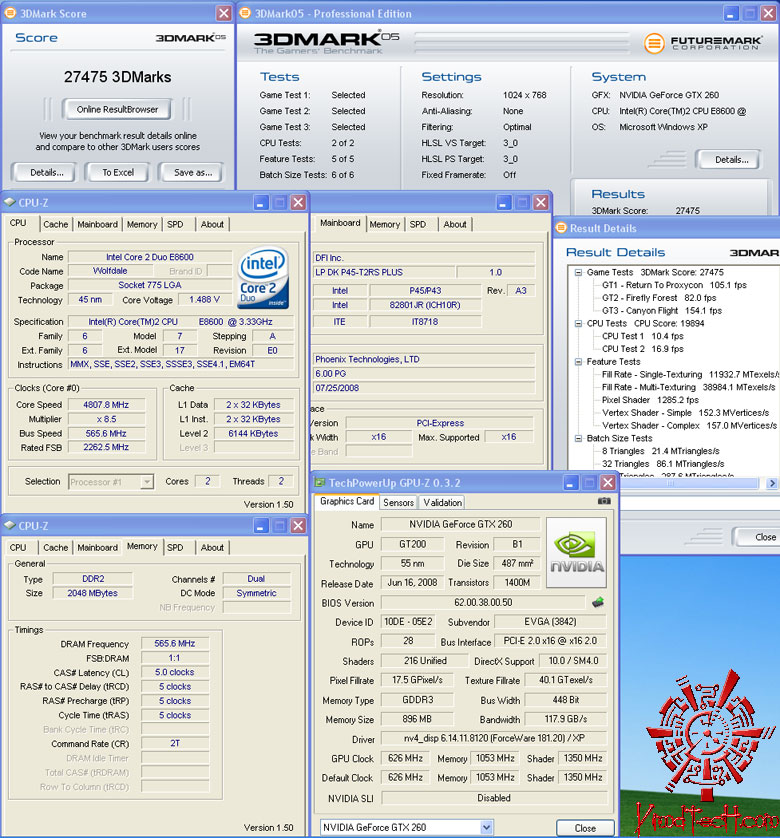Click the 3DMark Score window title icon

10,13
